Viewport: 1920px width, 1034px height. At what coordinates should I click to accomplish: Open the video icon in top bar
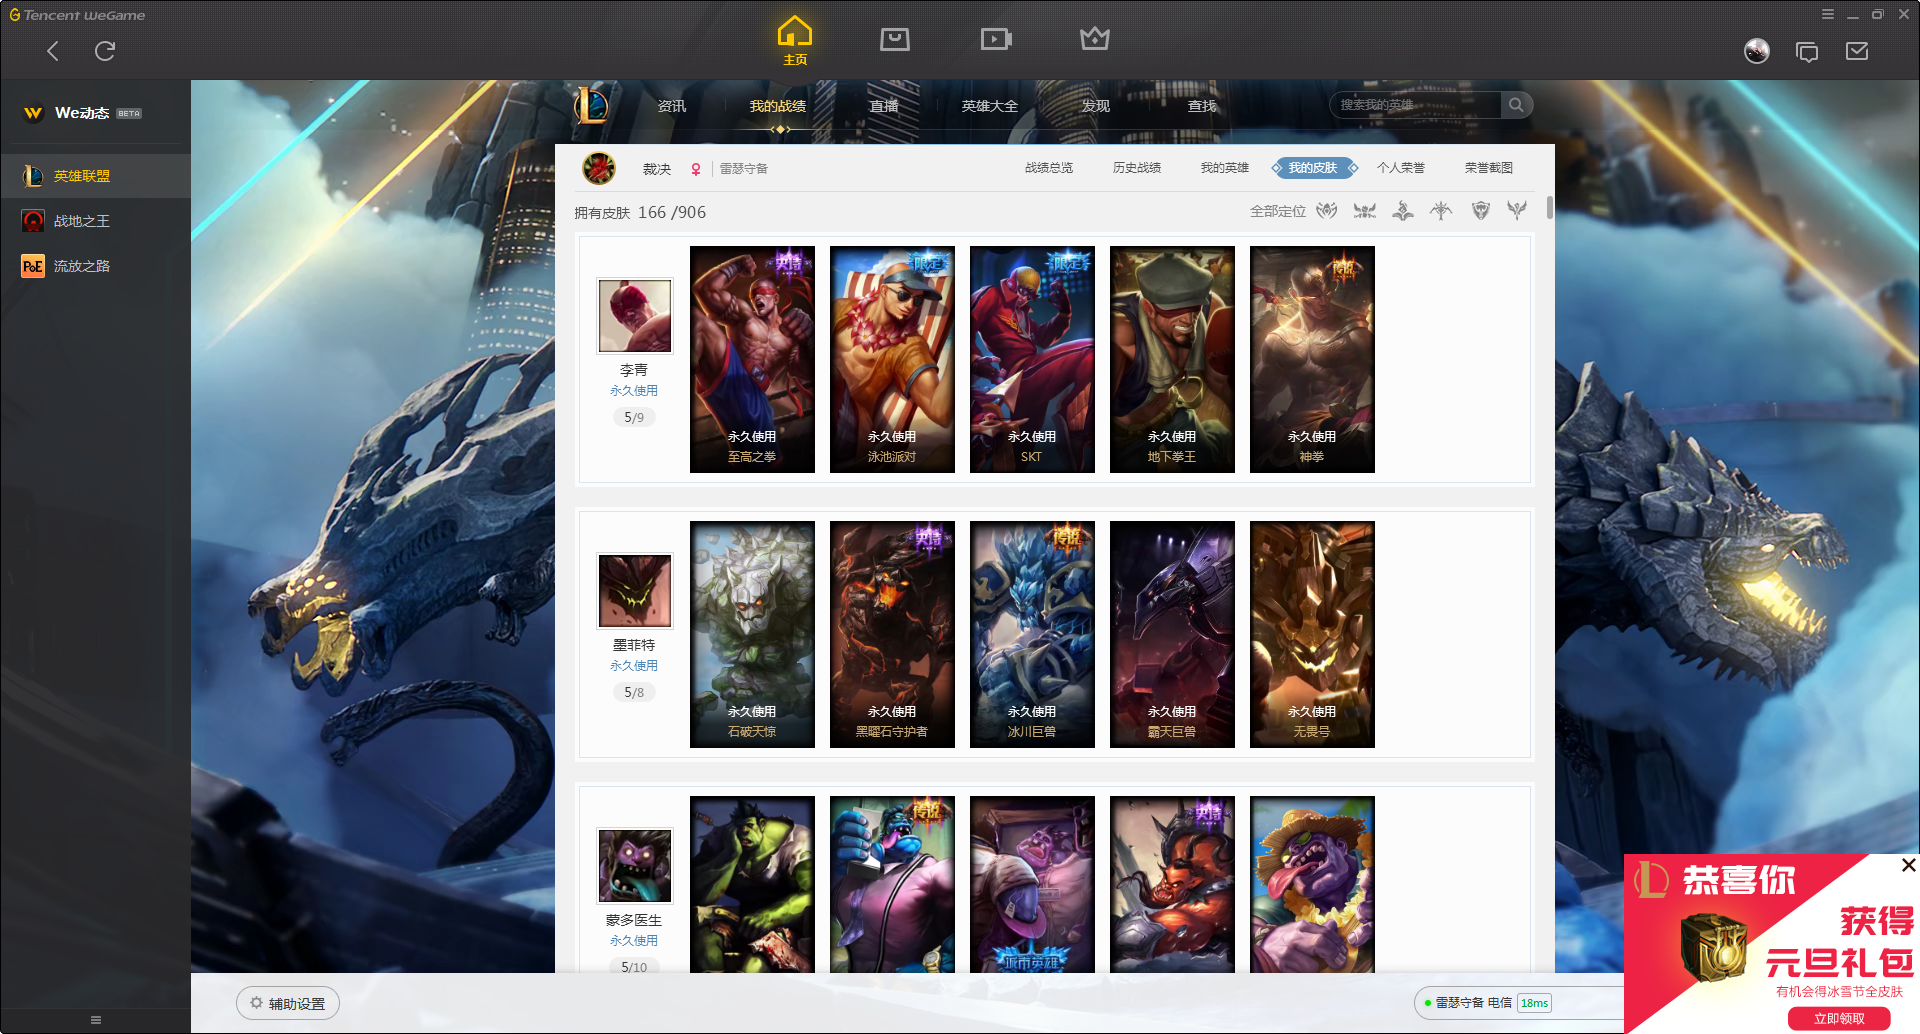coord(996,39)
